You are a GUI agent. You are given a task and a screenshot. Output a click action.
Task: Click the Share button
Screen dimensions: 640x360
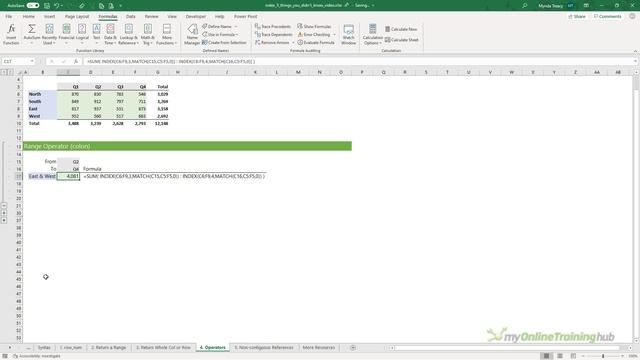point(577,16)
